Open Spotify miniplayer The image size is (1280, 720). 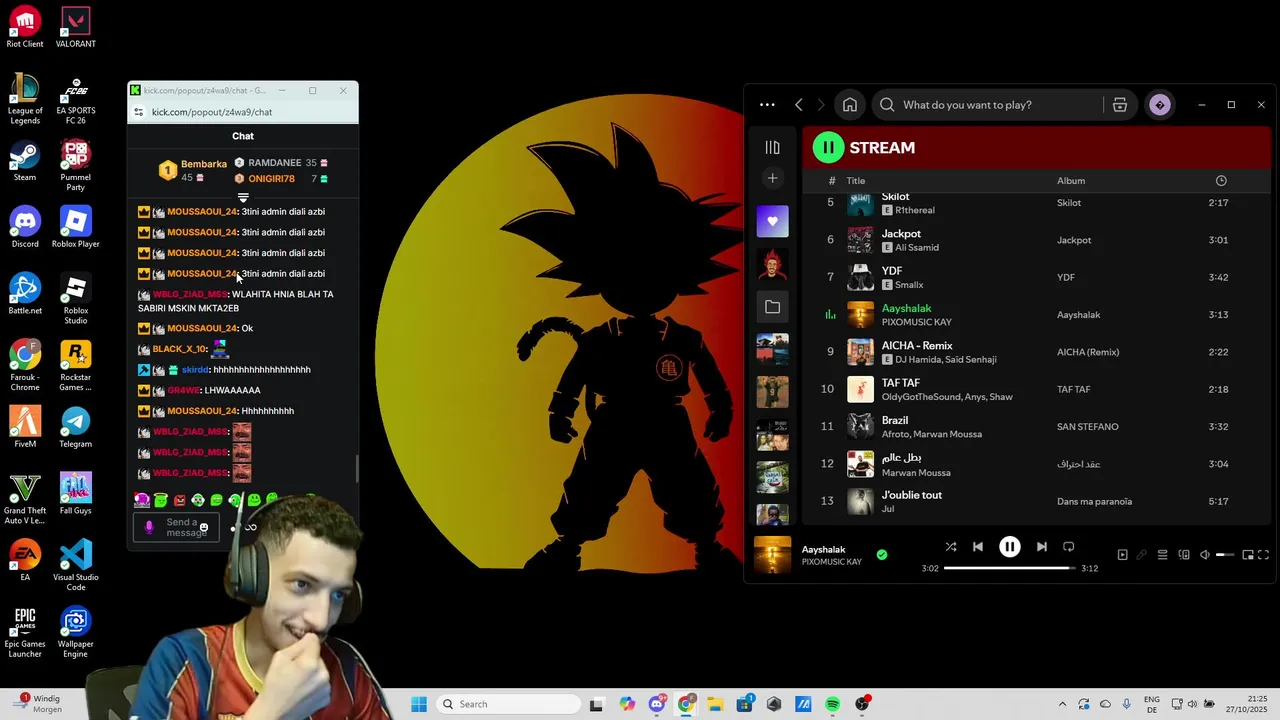1247,555
